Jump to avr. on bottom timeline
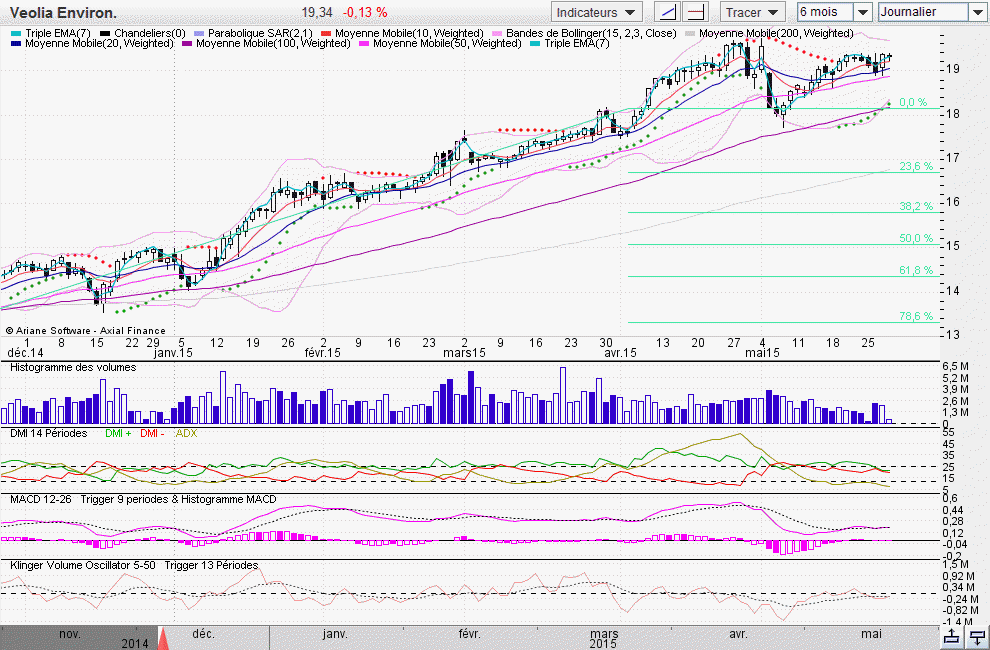 (737, 634)
